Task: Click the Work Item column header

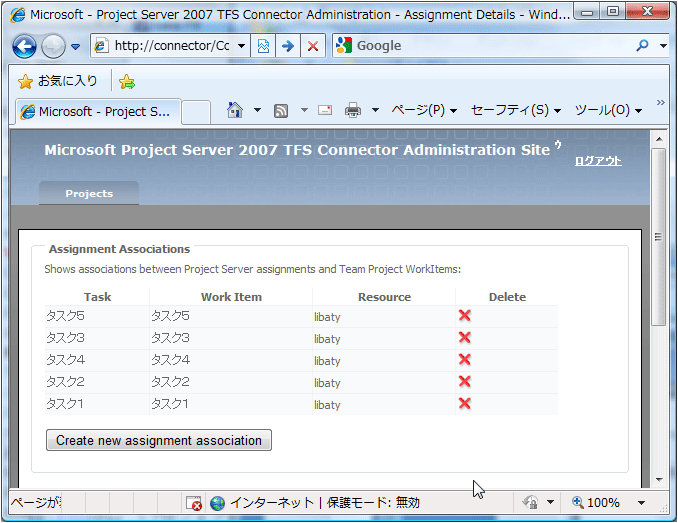Action: pos(231,297)
